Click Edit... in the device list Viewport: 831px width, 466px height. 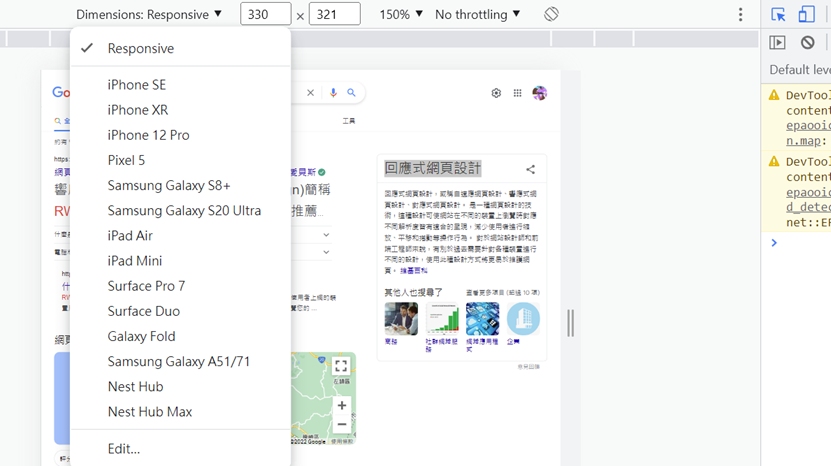pos(180,449)
